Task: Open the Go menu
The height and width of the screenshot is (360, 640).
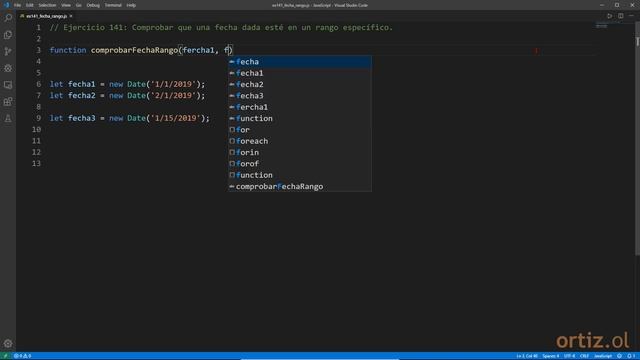Action: [79, 5]
